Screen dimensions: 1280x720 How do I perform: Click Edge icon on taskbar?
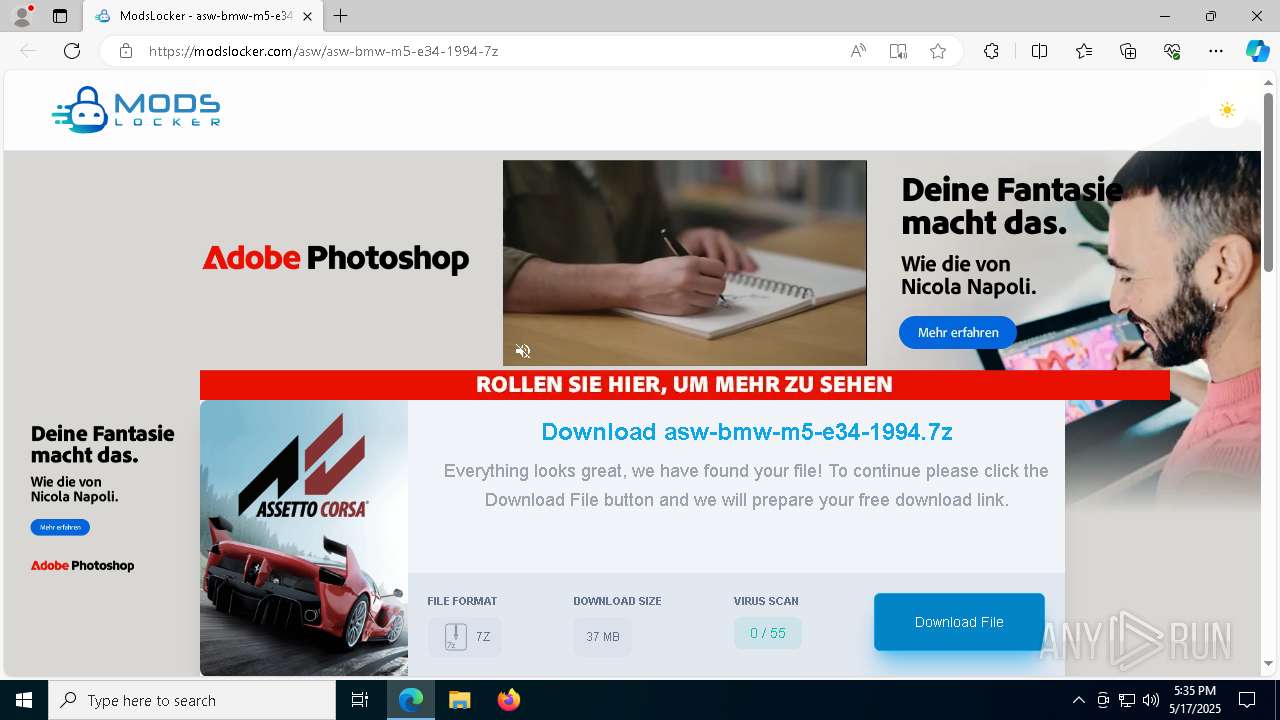pos(411,700)
